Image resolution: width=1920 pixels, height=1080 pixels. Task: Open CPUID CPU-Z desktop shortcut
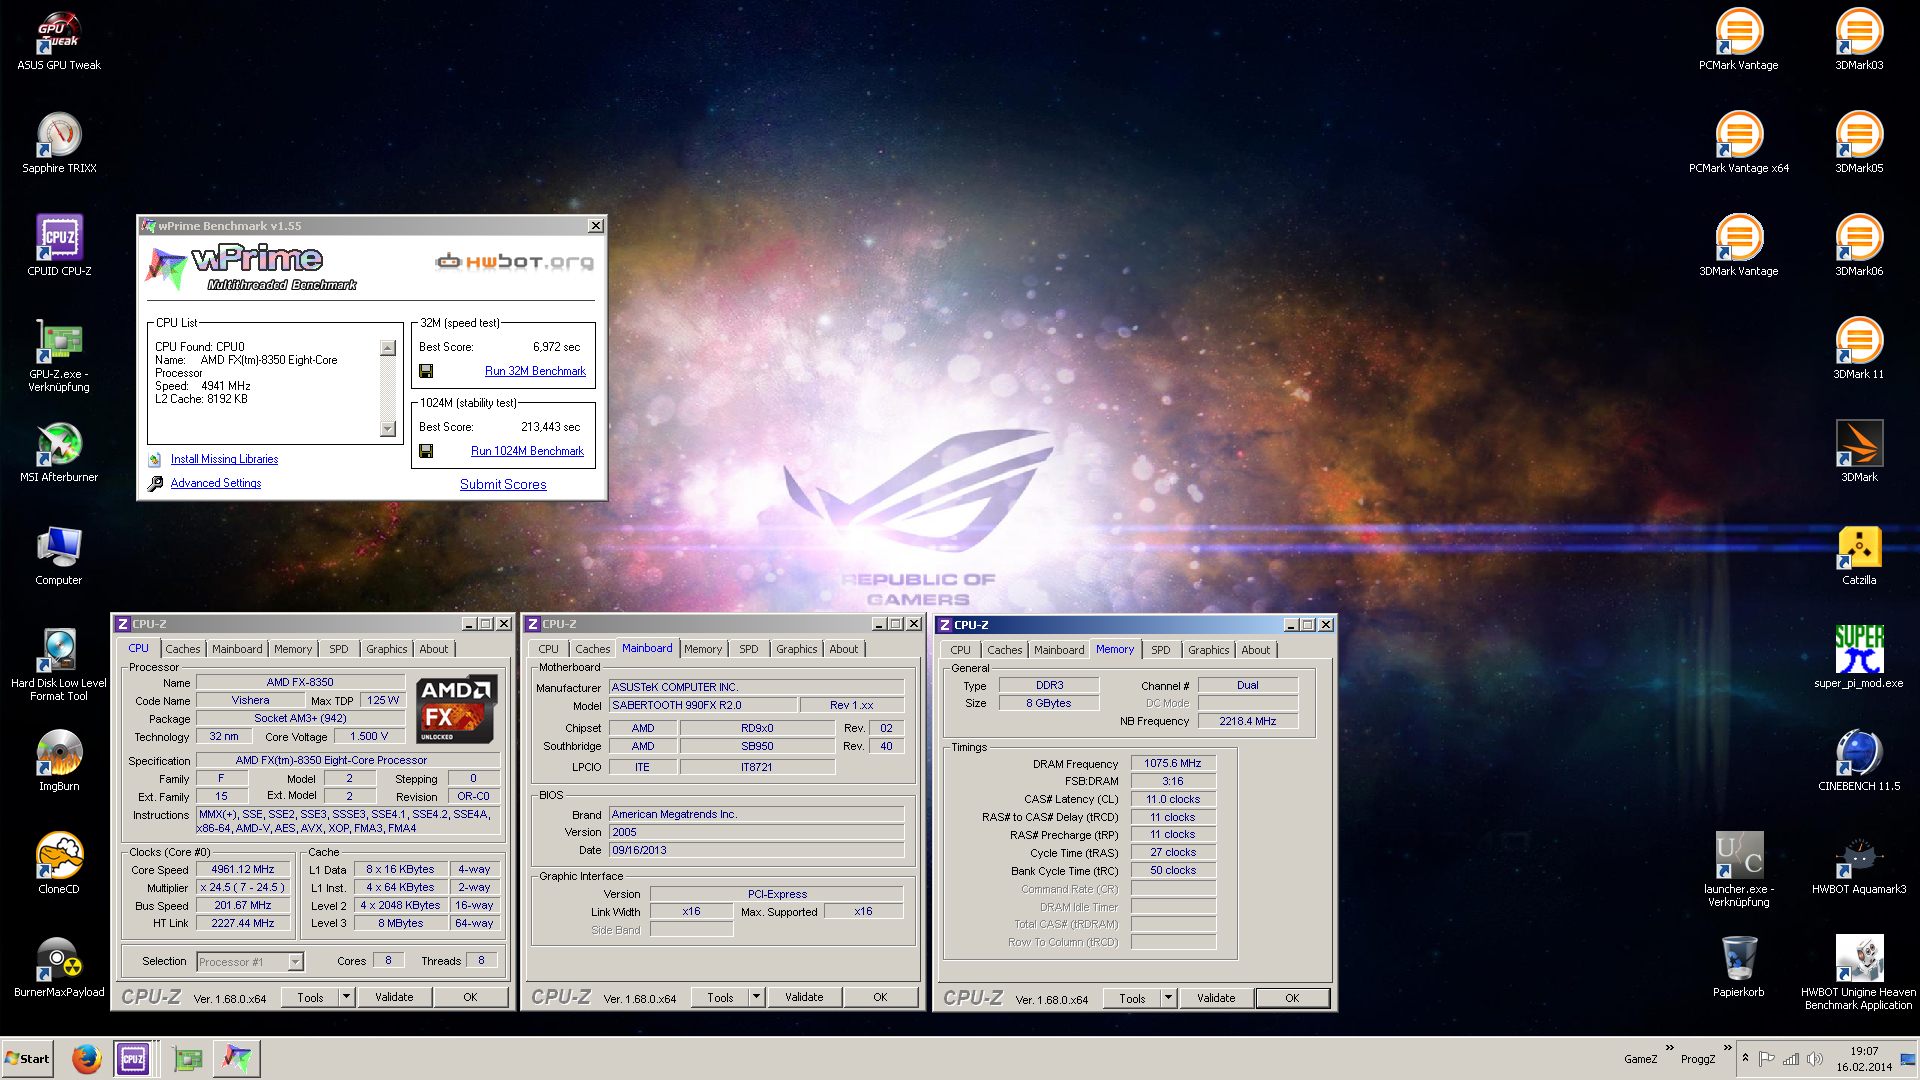click(x=59, y=246)
